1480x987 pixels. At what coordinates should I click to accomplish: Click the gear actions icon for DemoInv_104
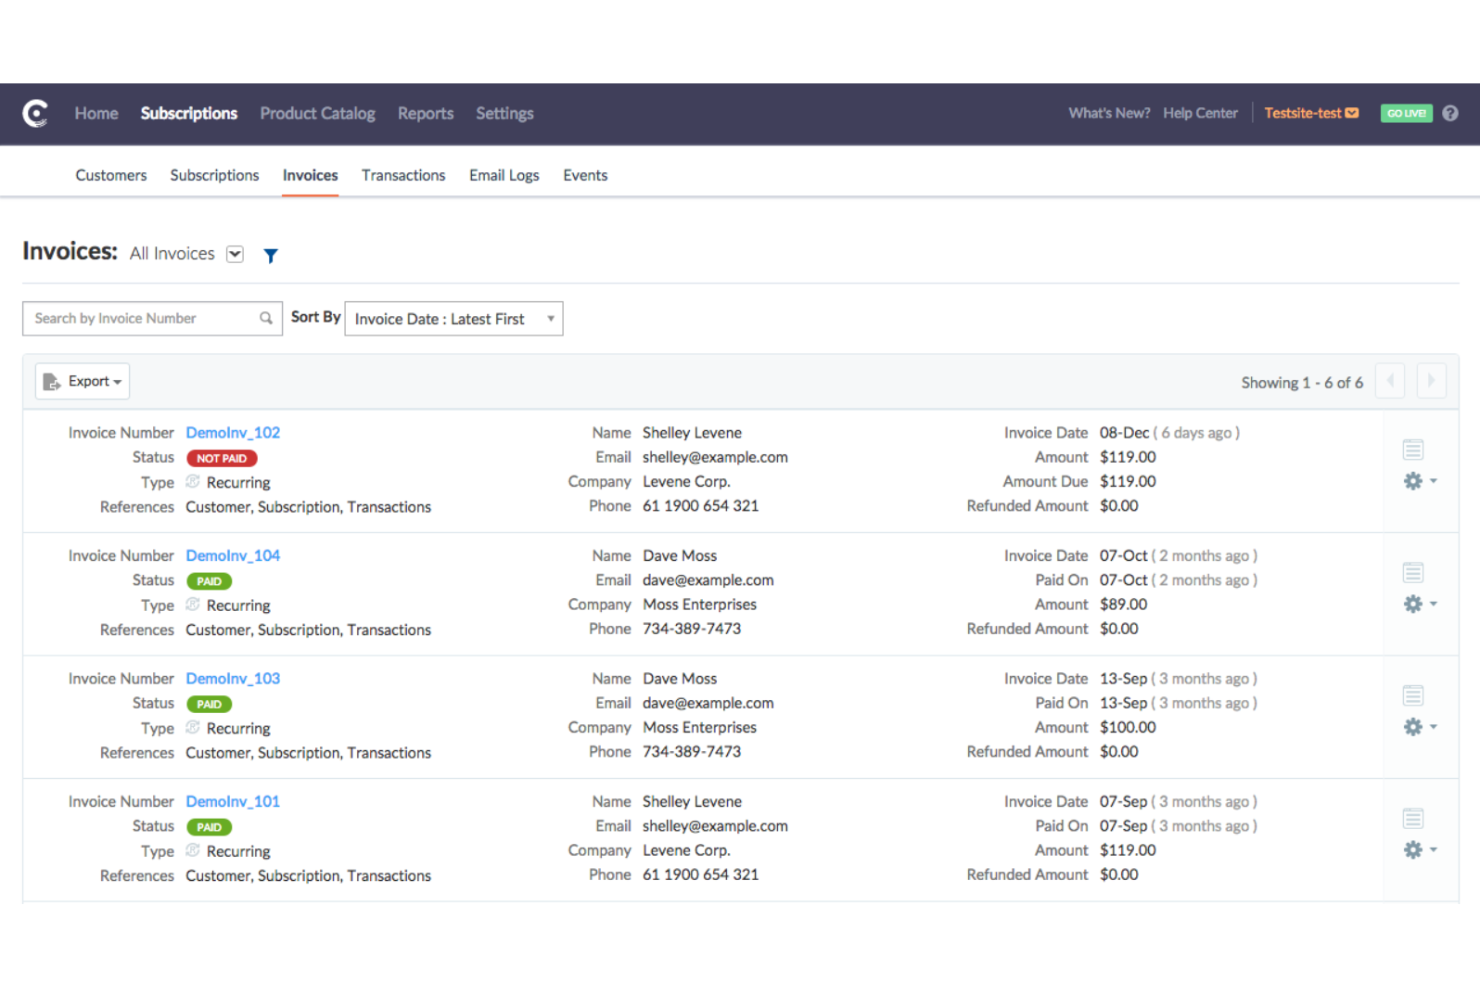[1413, 604]
